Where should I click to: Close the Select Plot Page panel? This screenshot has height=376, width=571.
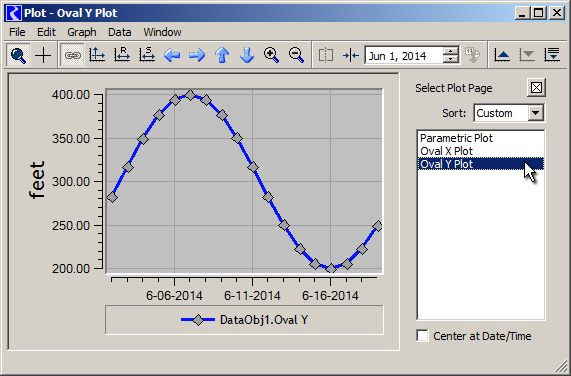536,87
